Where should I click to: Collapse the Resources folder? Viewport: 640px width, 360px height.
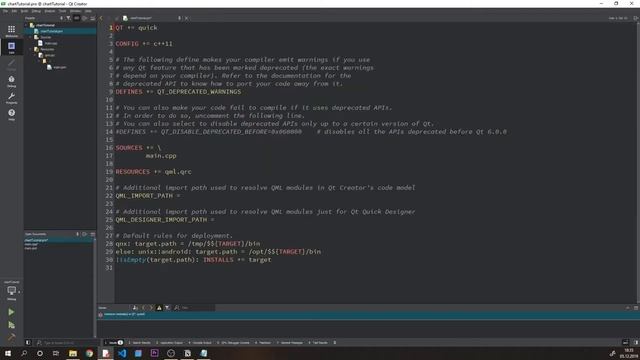(31, 49)
